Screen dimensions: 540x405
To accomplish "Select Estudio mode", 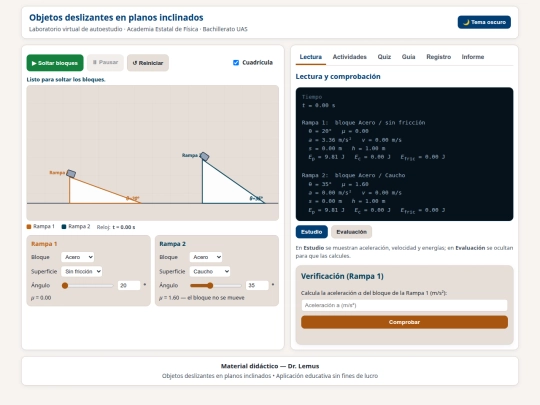I will tap(311, 232).
